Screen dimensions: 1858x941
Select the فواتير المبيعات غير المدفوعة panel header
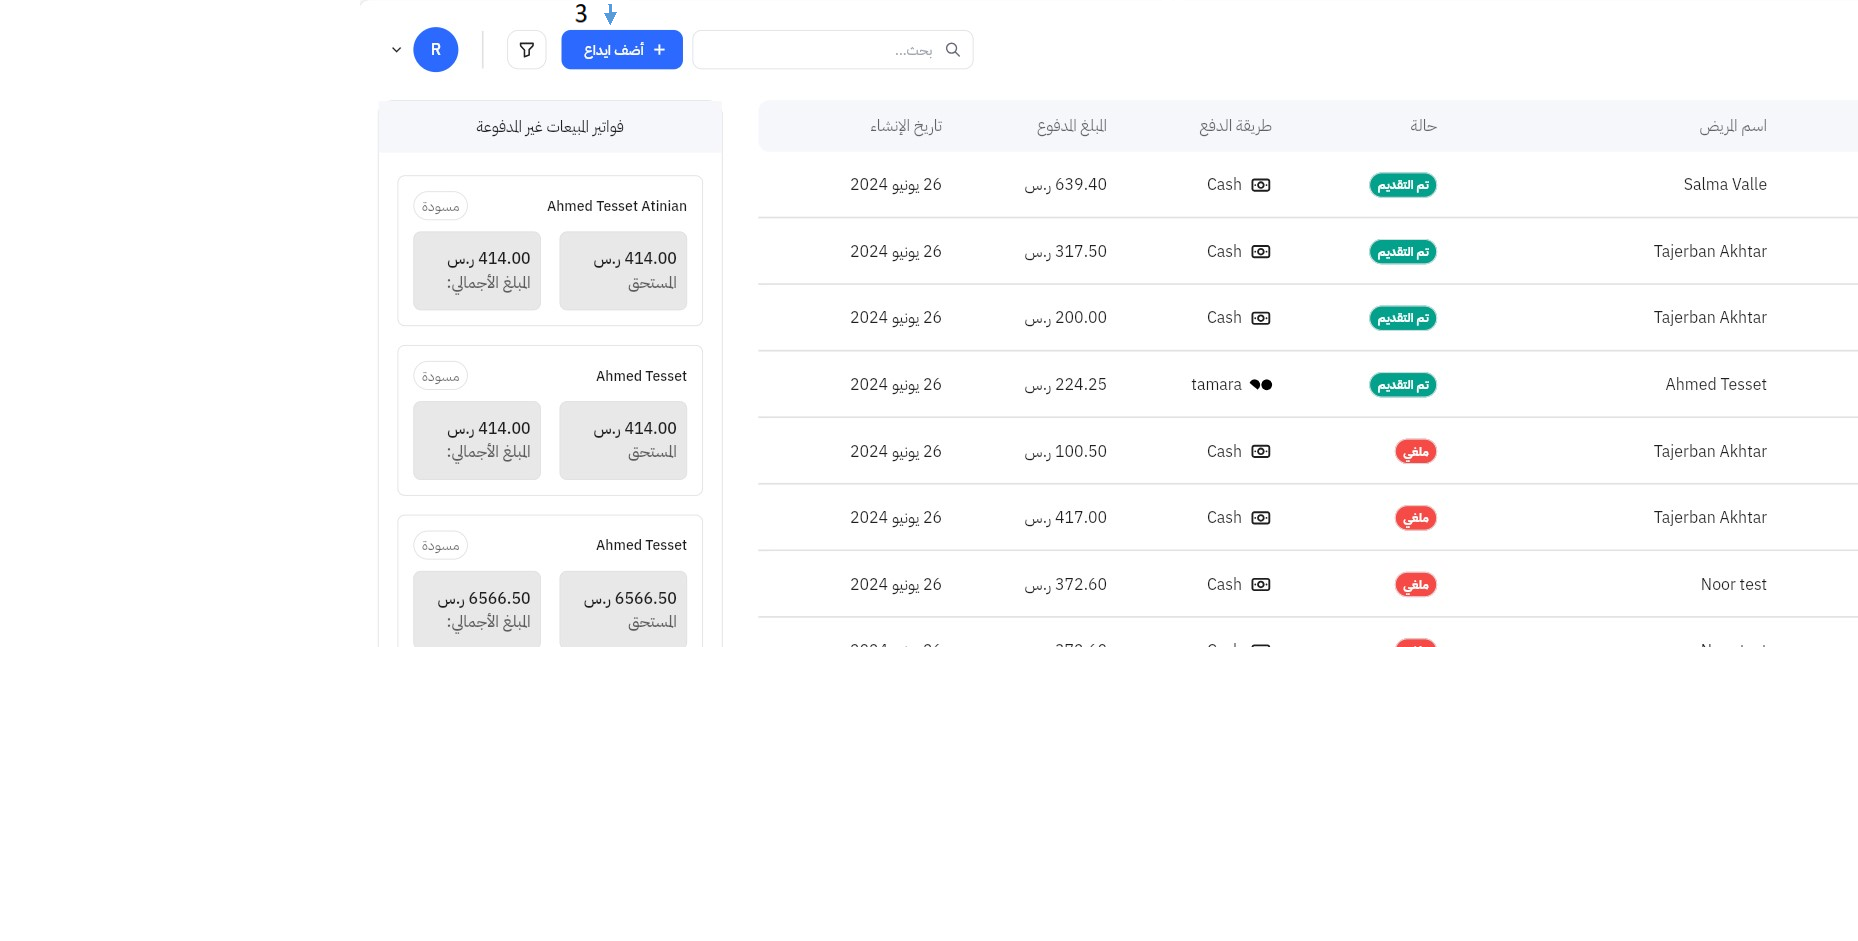tap(550, 127)
